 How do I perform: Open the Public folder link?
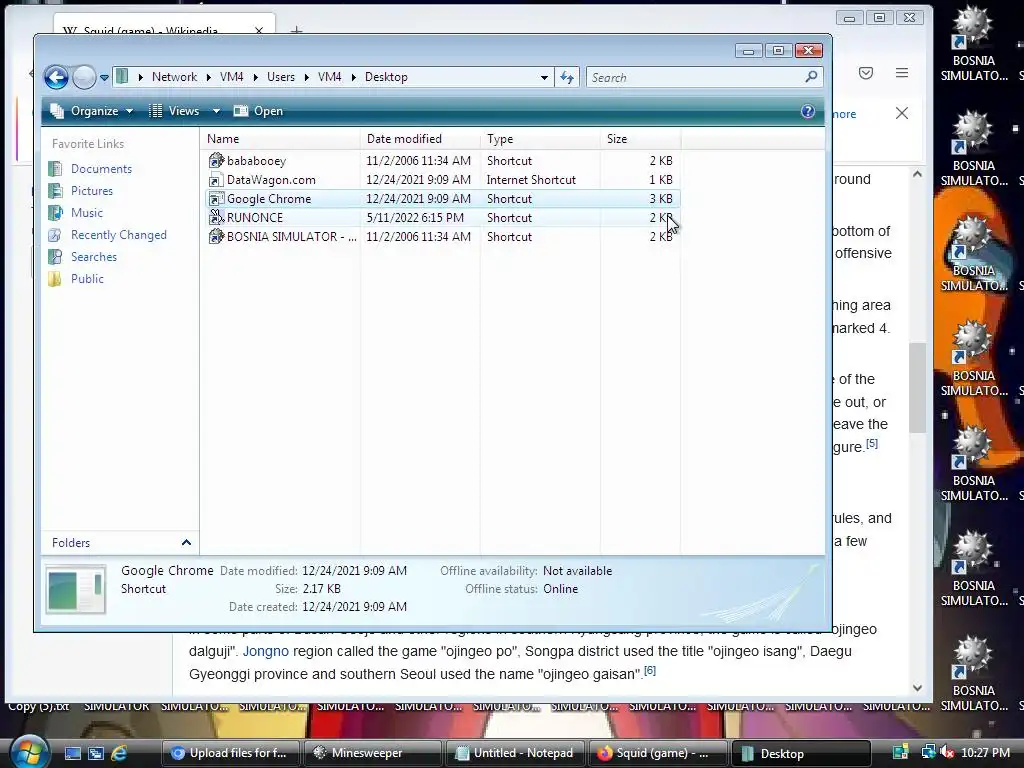tap(88, 279)
